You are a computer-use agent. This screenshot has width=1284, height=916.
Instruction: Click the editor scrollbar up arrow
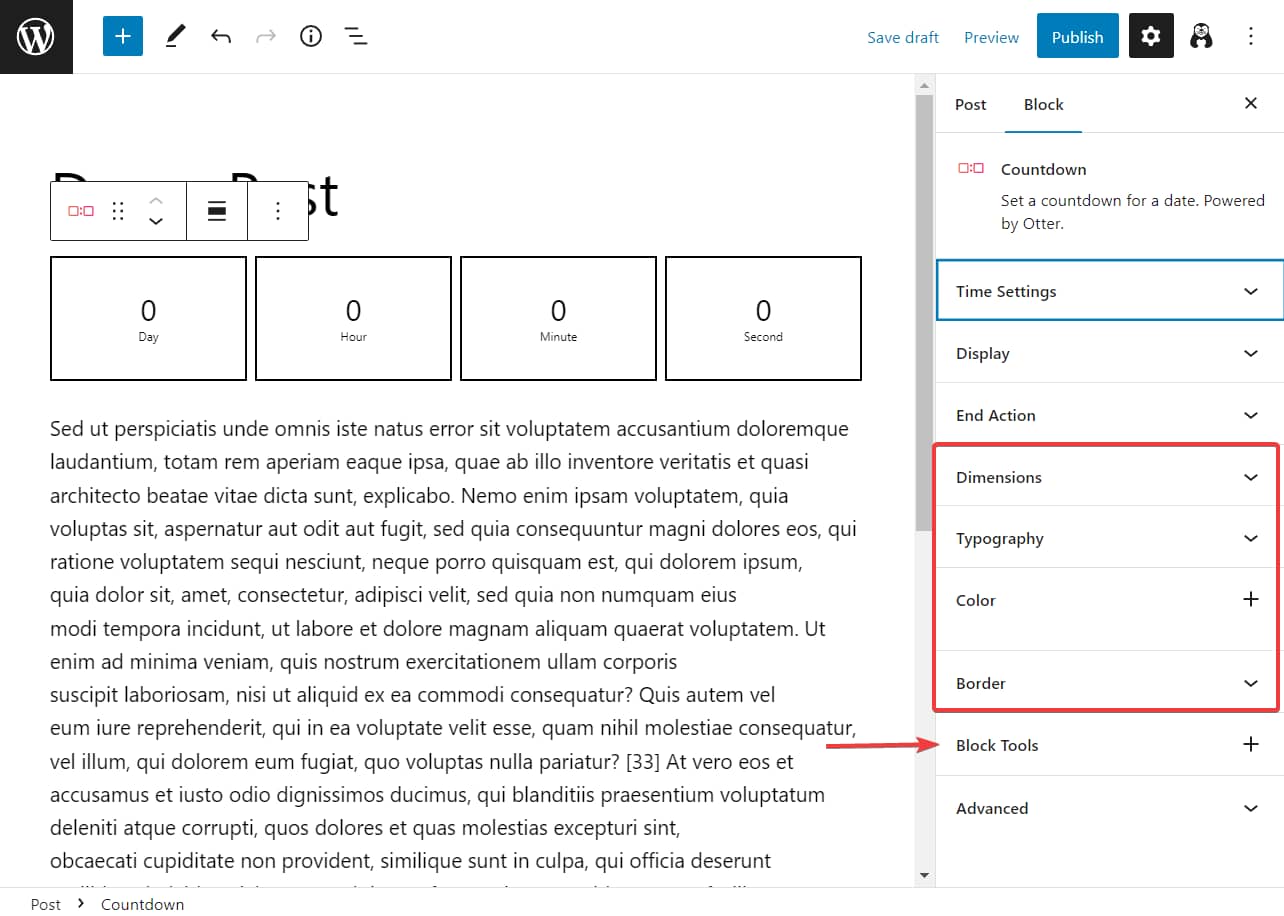coord(924,86)
